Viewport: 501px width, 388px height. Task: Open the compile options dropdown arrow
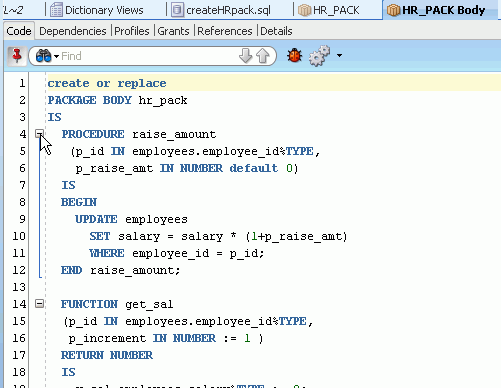click(x=339, y=56)
